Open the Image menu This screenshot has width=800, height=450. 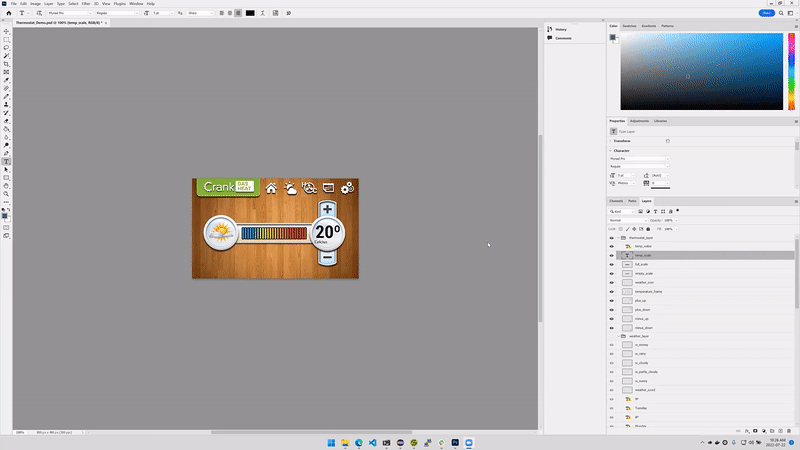[35, 4]
